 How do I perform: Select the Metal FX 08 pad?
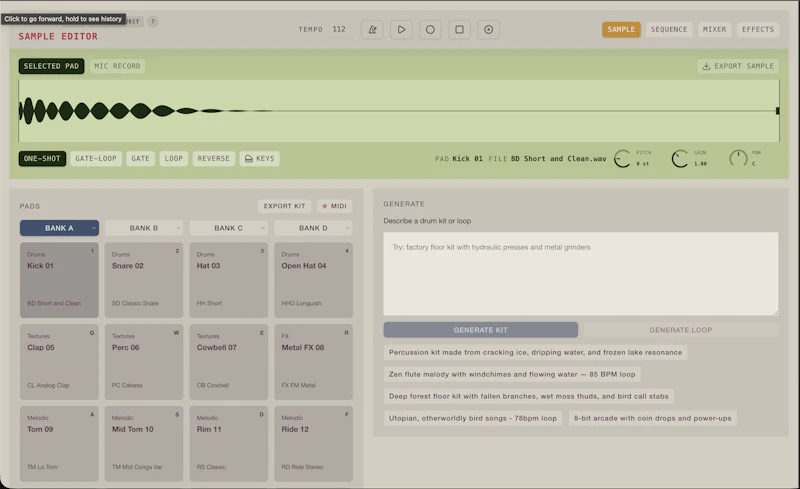click(x=313, y=362)
